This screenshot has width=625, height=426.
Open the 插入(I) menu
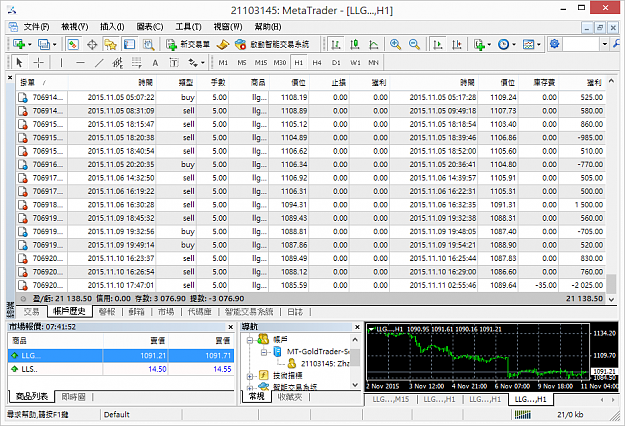point(112,27)
